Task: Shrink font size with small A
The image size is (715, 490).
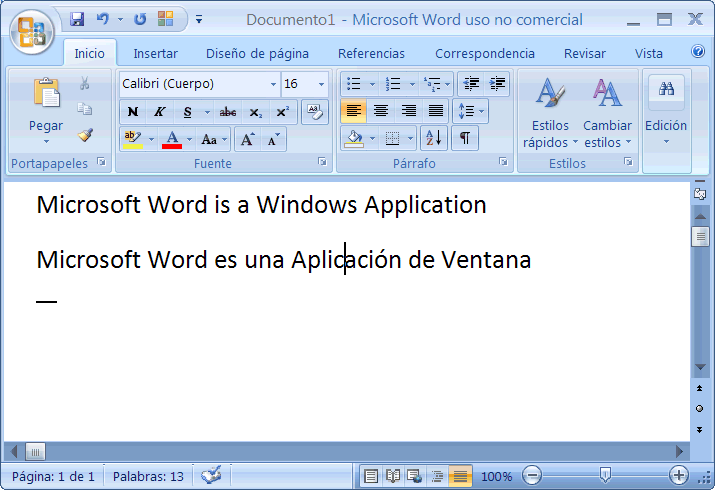Action: point(273,139)
